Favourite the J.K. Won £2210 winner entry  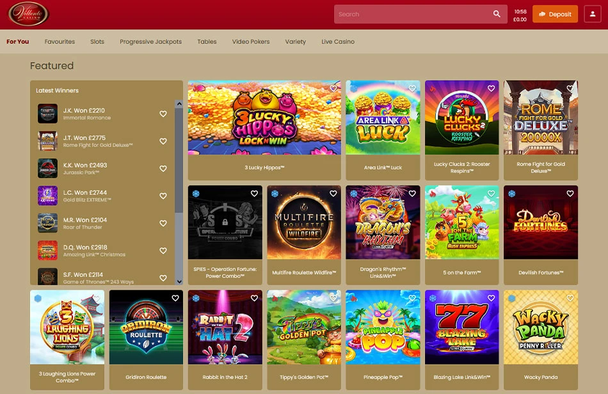[163, 114]
